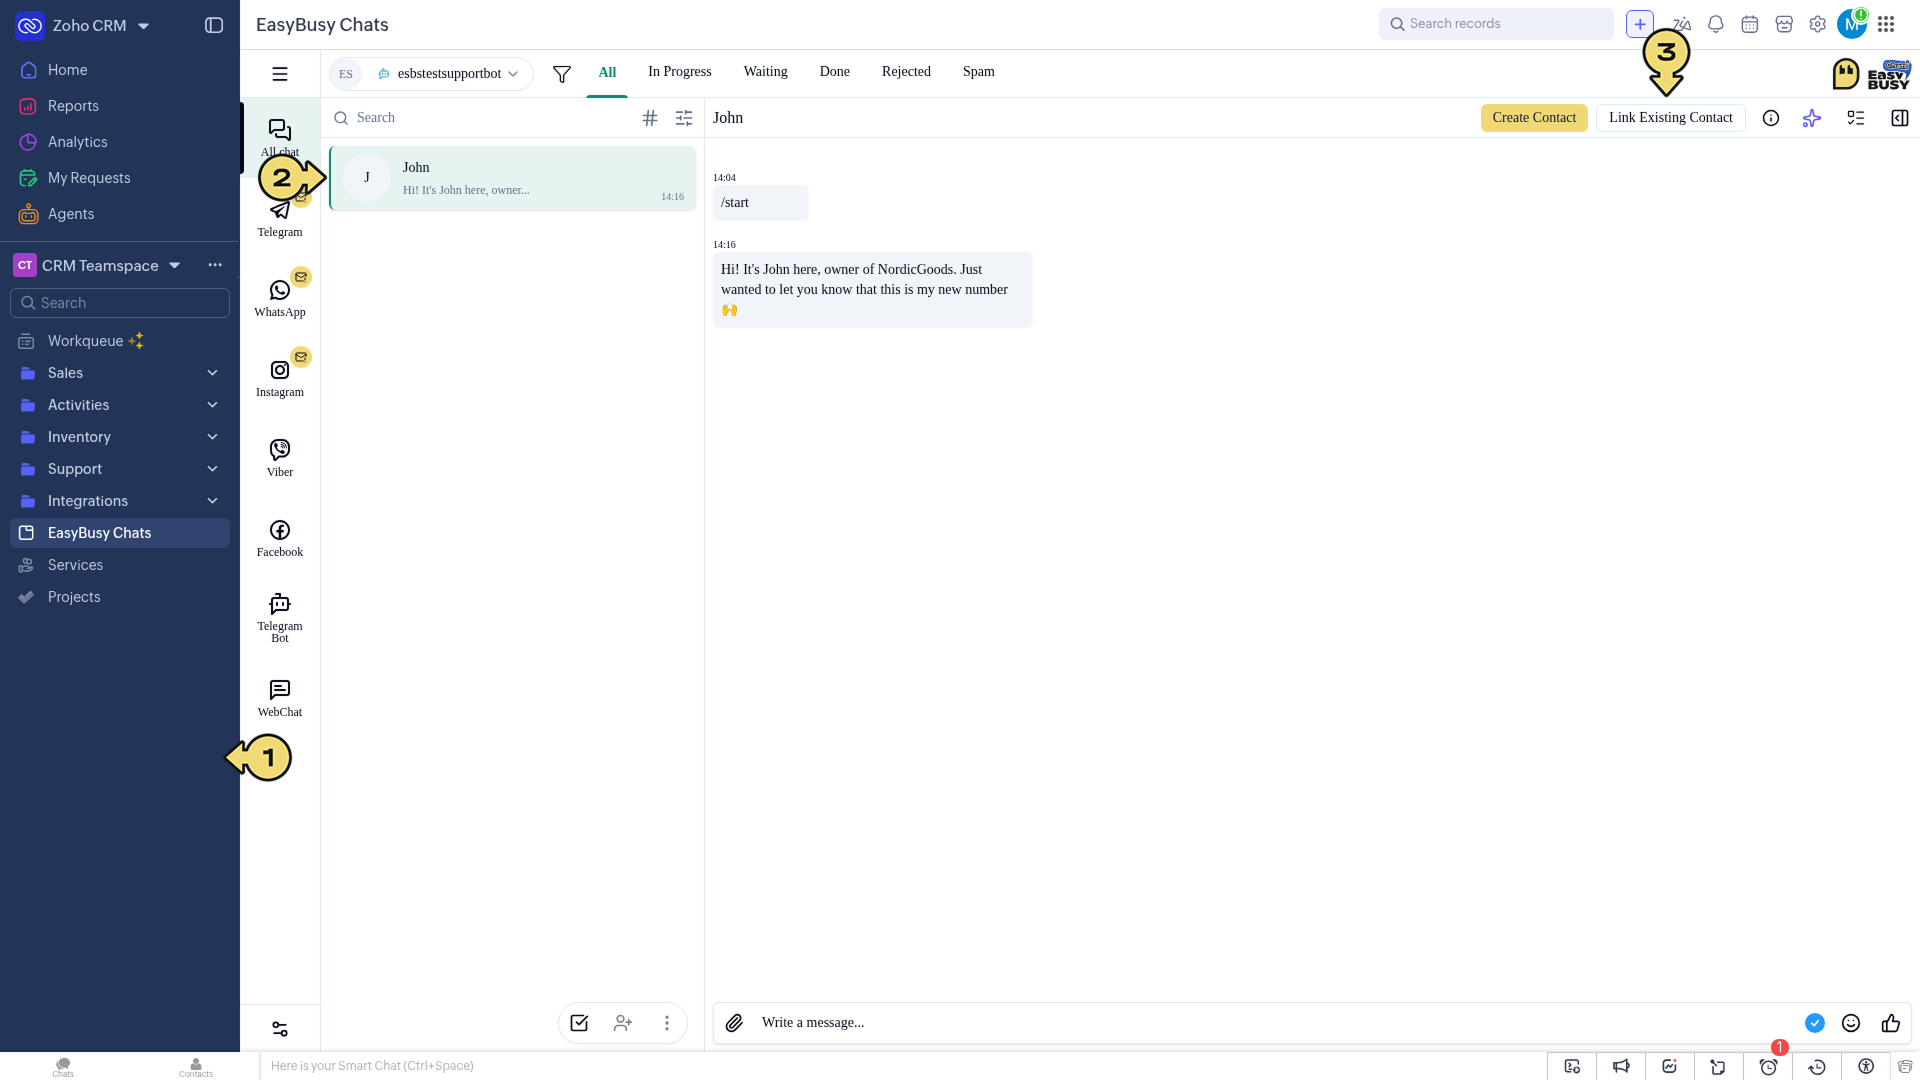Expand the Inventory folder
1920x1080 pixels.
point(120,437)
